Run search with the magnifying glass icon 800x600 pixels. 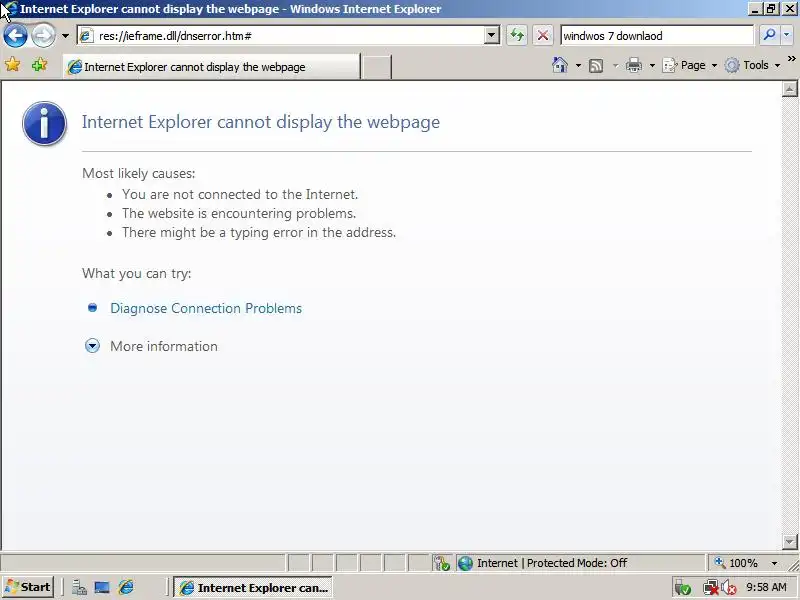(769, 35)
